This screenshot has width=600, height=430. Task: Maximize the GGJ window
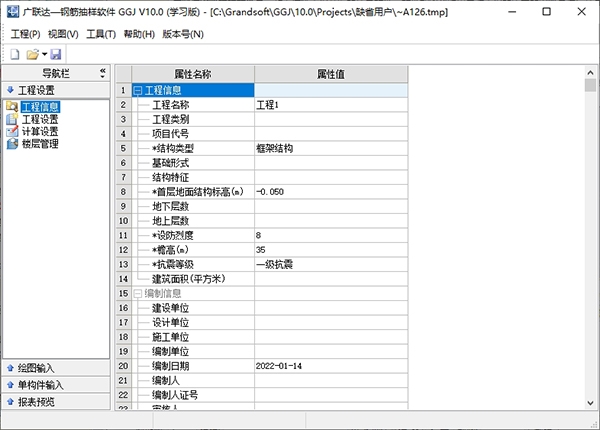pos(546,12)
